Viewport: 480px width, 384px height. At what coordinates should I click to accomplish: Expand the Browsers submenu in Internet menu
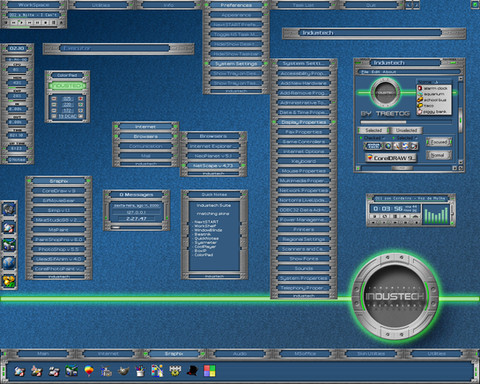(146, 136)
